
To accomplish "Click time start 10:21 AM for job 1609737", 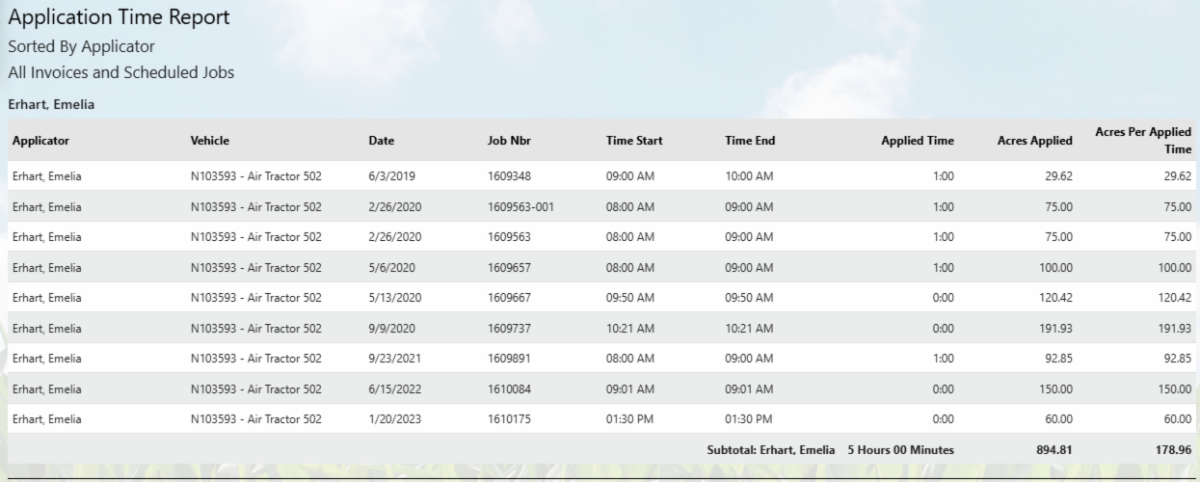I will 630,328.
